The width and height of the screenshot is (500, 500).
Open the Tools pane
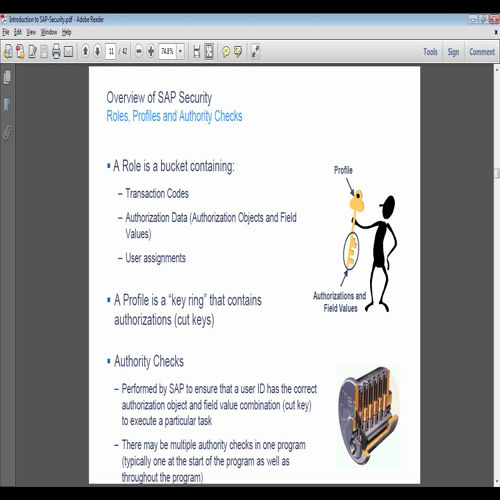pyautogui.click(x=430, y=52)
